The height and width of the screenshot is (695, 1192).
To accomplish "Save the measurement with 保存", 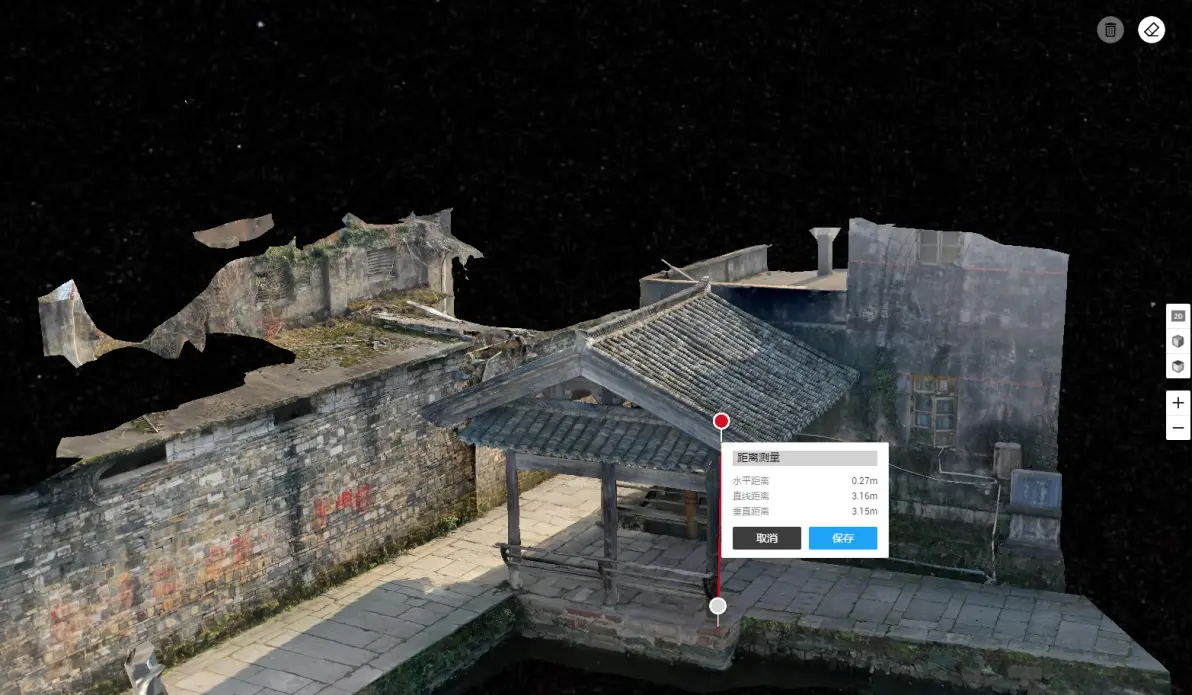I will (x=842, y=538).
